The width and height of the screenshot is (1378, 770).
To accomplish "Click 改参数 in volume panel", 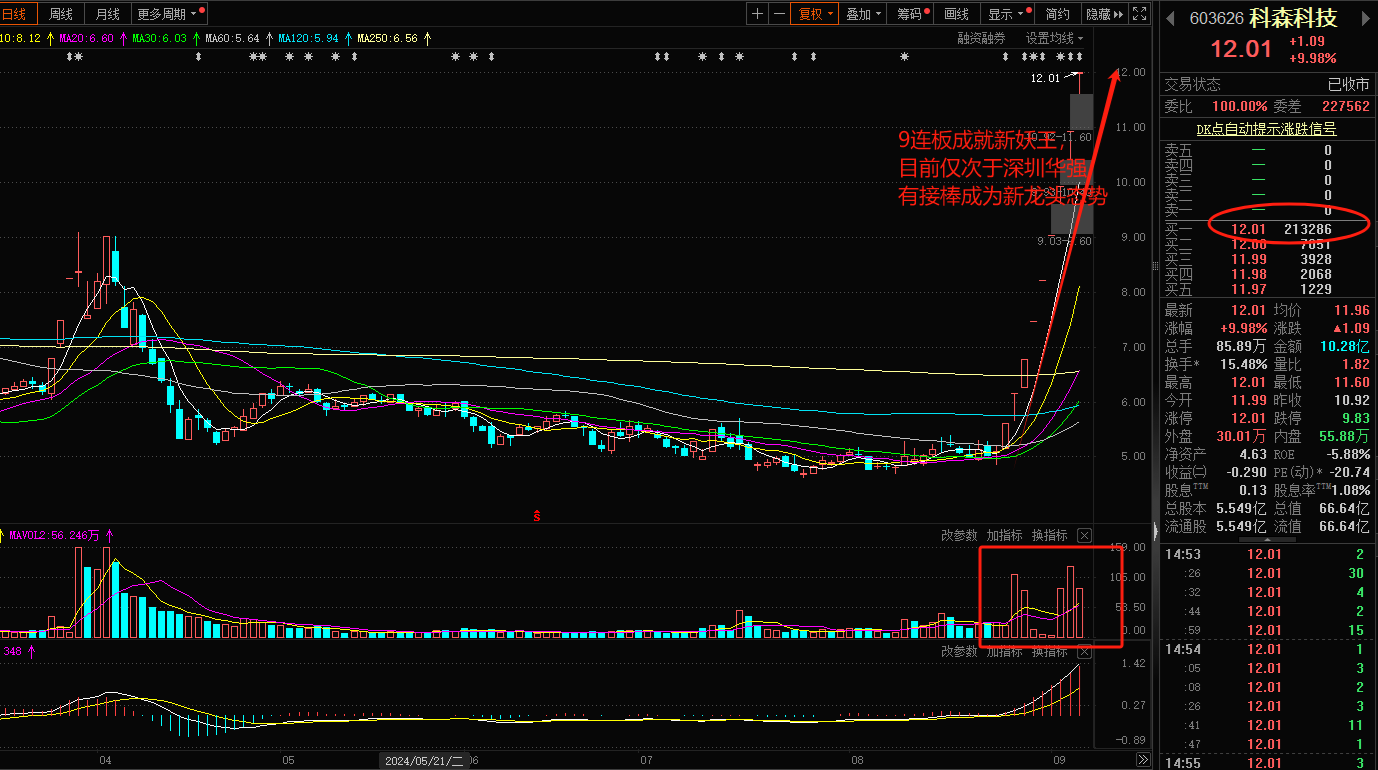I will coord(959,535).
